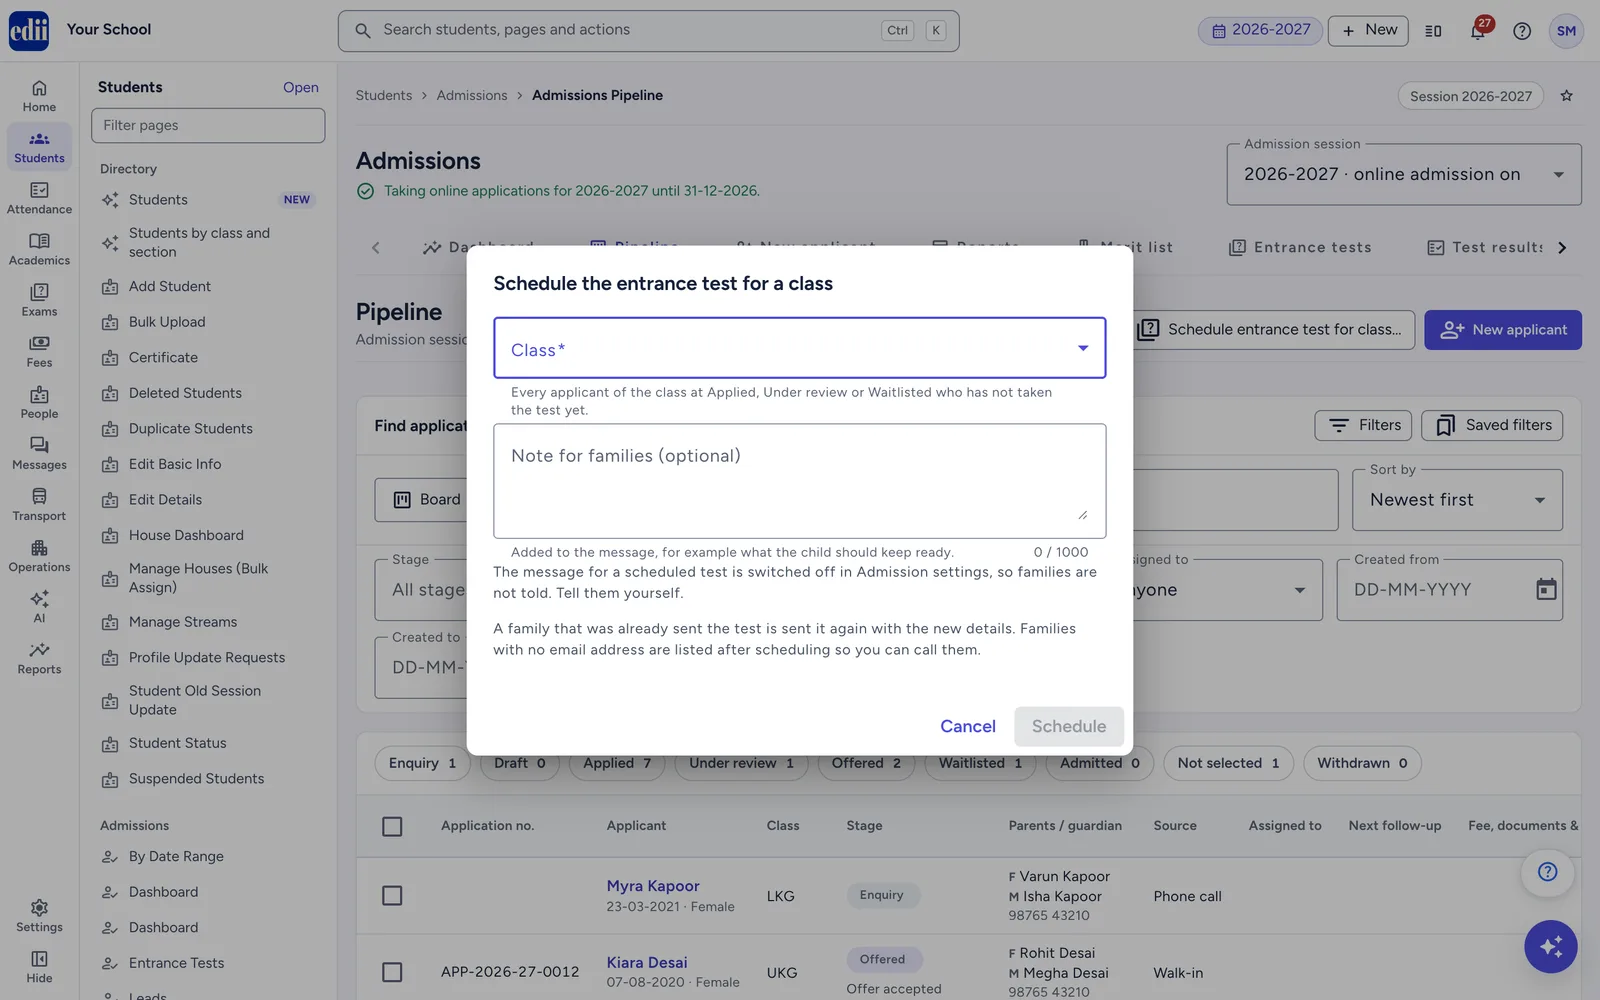
Task: Click the calendar icon in Created from field
Action: pyautogui.click(x=1546, y=589)
